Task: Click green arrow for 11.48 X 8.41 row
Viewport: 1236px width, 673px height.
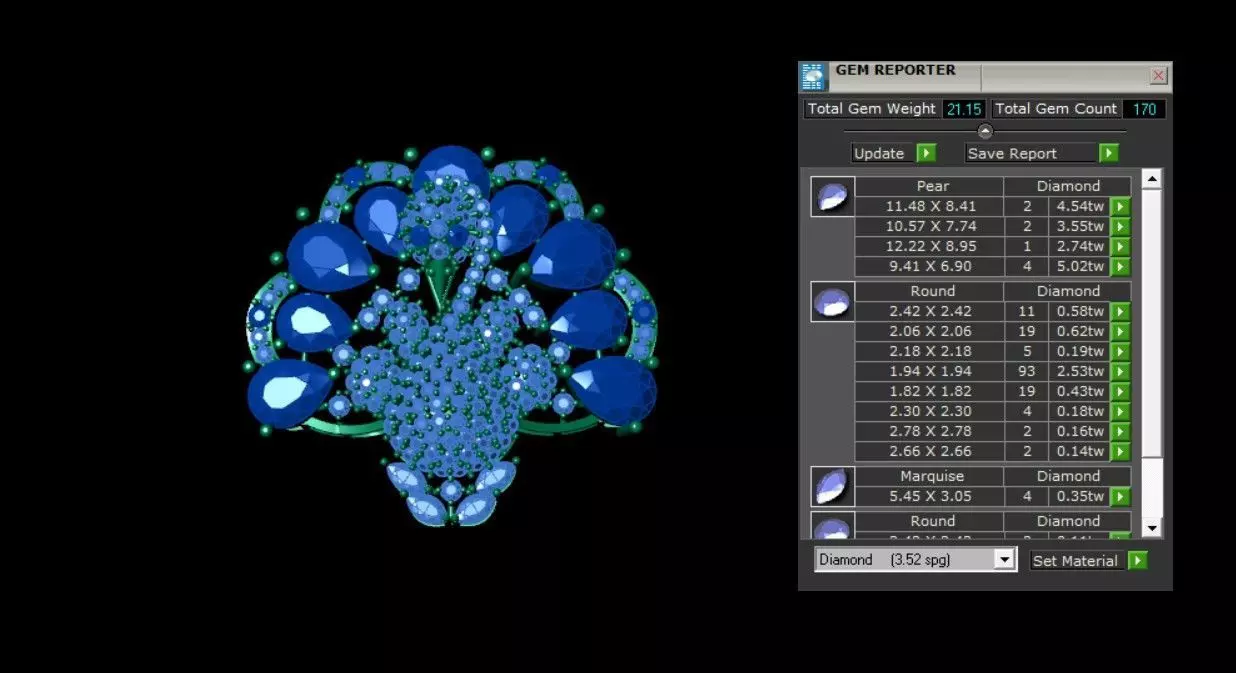Action: coord(1120,206)
